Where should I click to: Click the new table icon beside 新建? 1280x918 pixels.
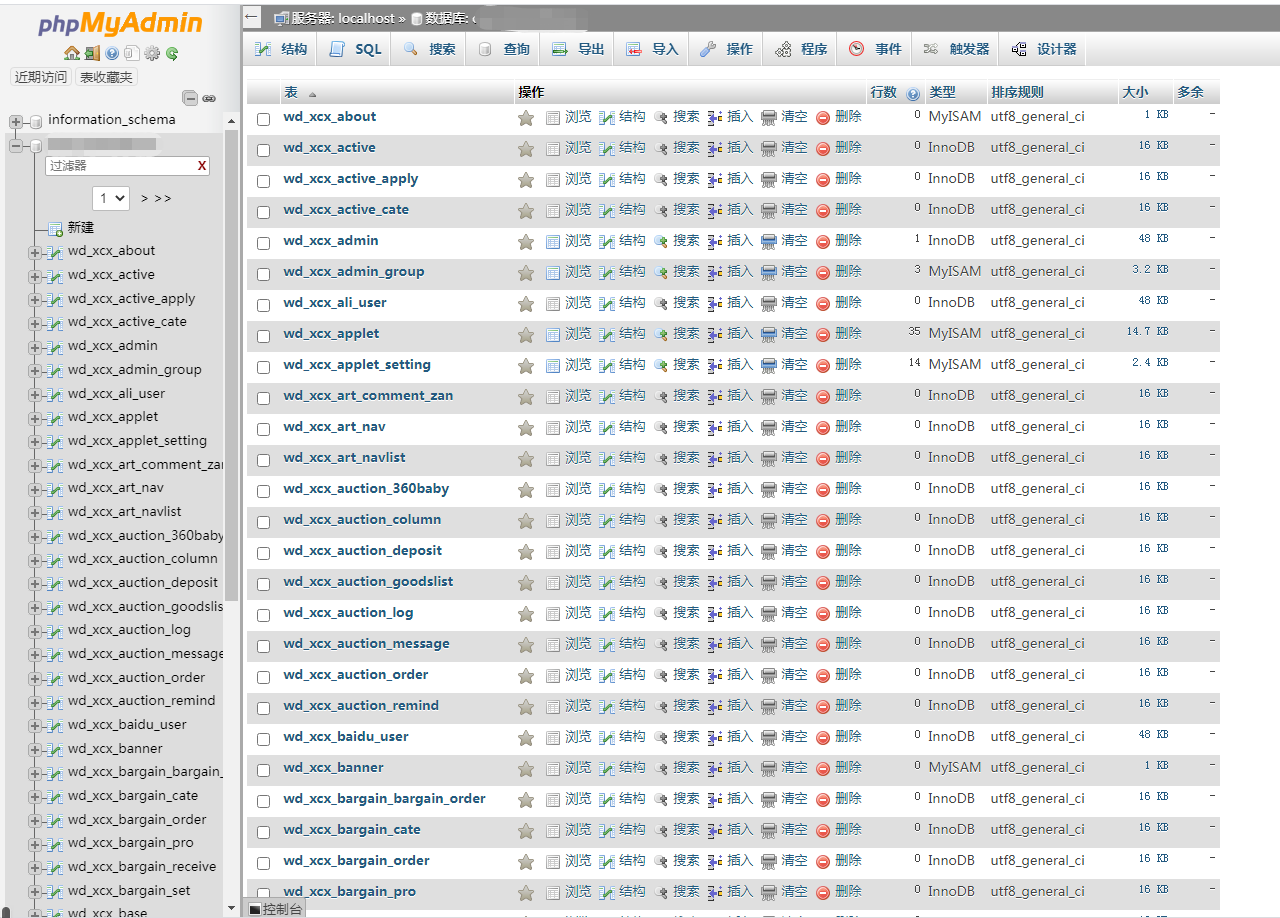click(x=55, y=228)
